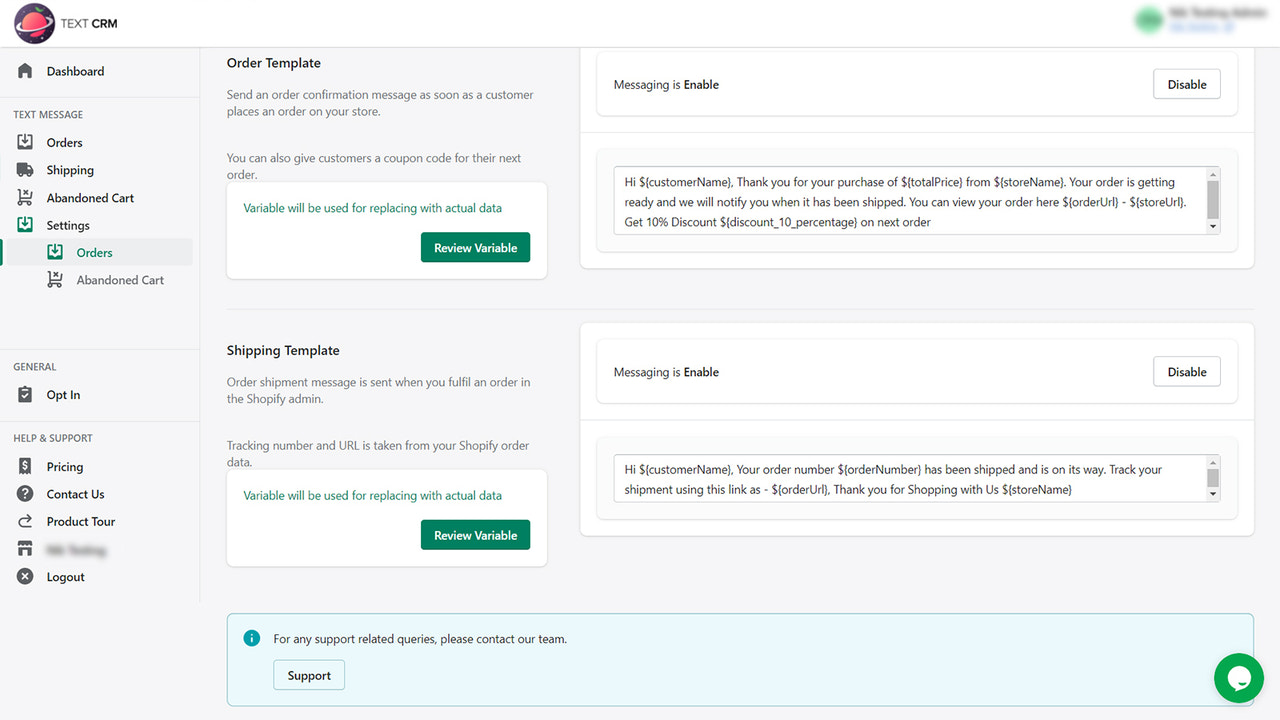The image size is (1280, 720).
Task: View the Pricing page from Help & Support
Action: 63,466
